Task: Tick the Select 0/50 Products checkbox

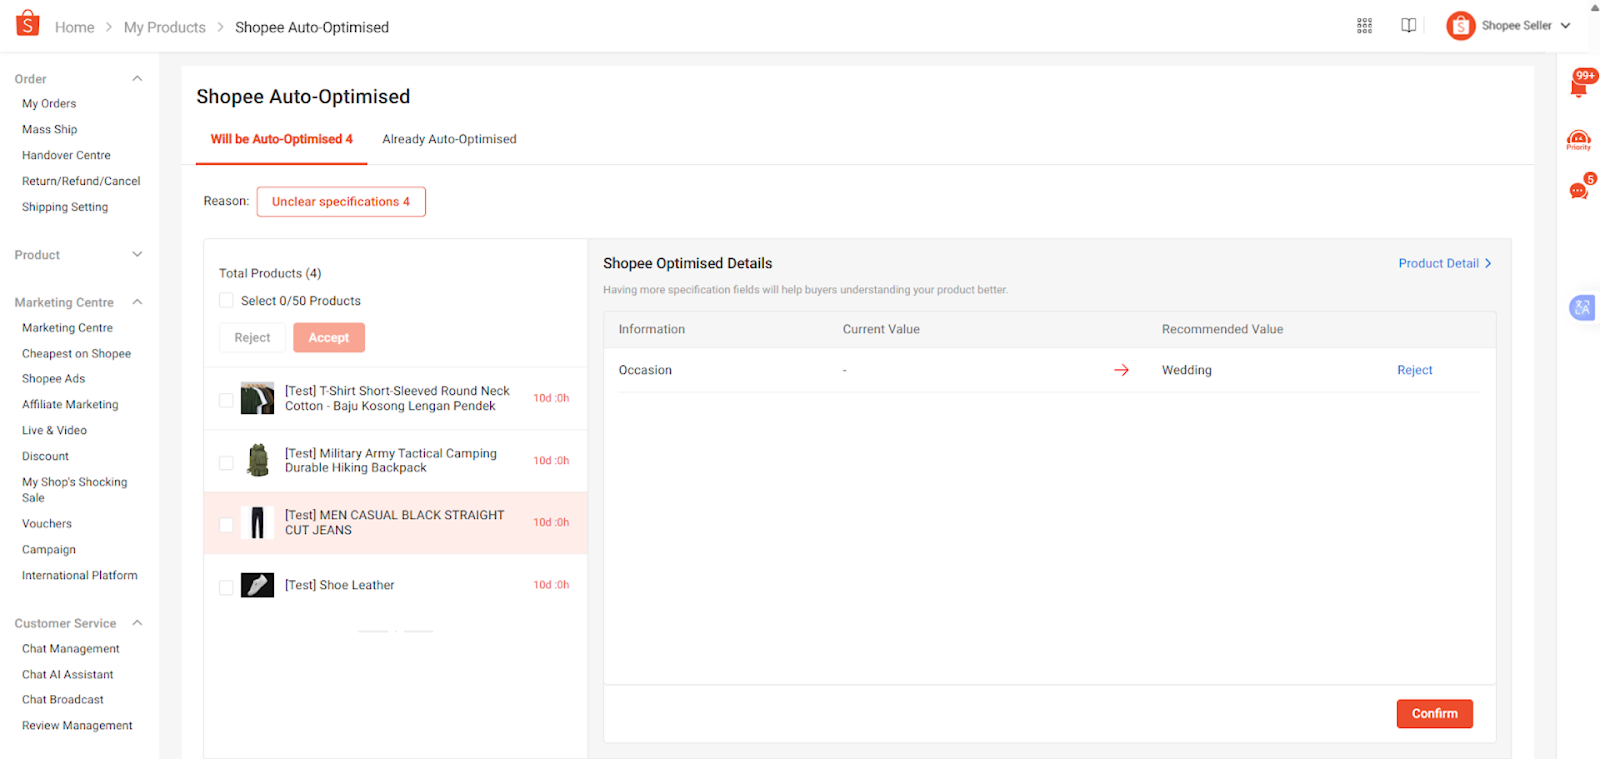Action: coord(226,300)
